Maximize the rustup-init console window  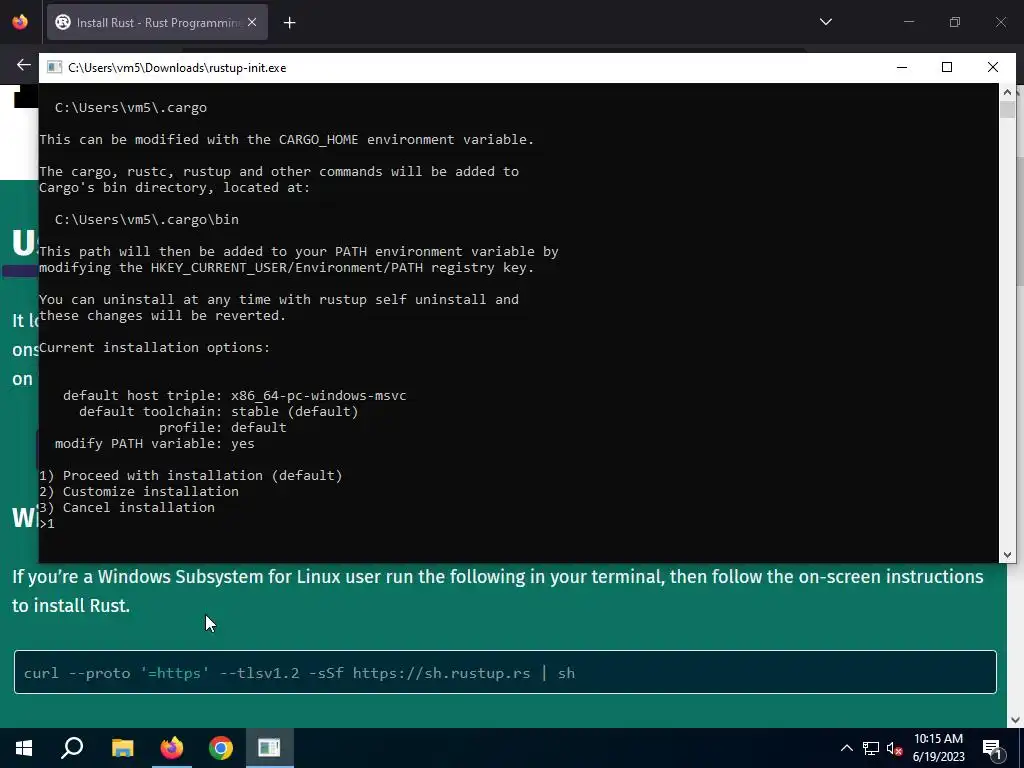pos(946,67)
